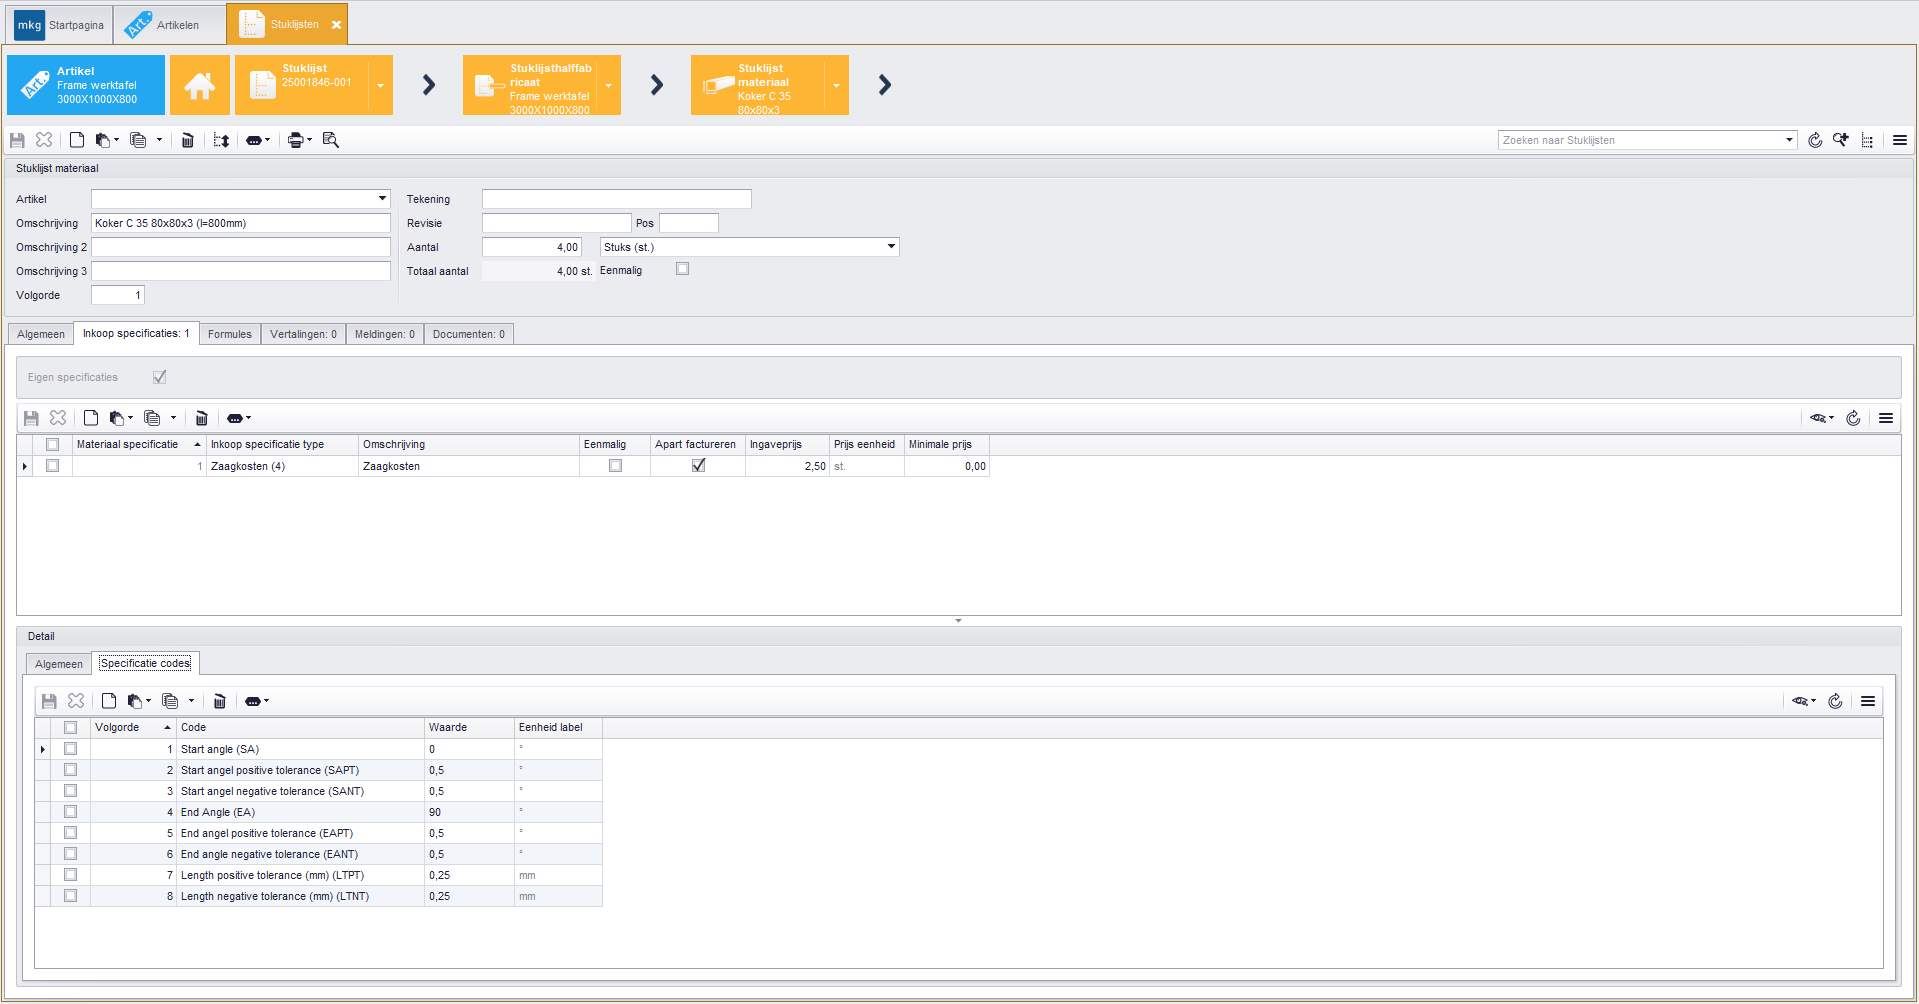Open the Stuks (st.) unit dropdown
1919x1004 pixels.
click(x=891, y=247)
